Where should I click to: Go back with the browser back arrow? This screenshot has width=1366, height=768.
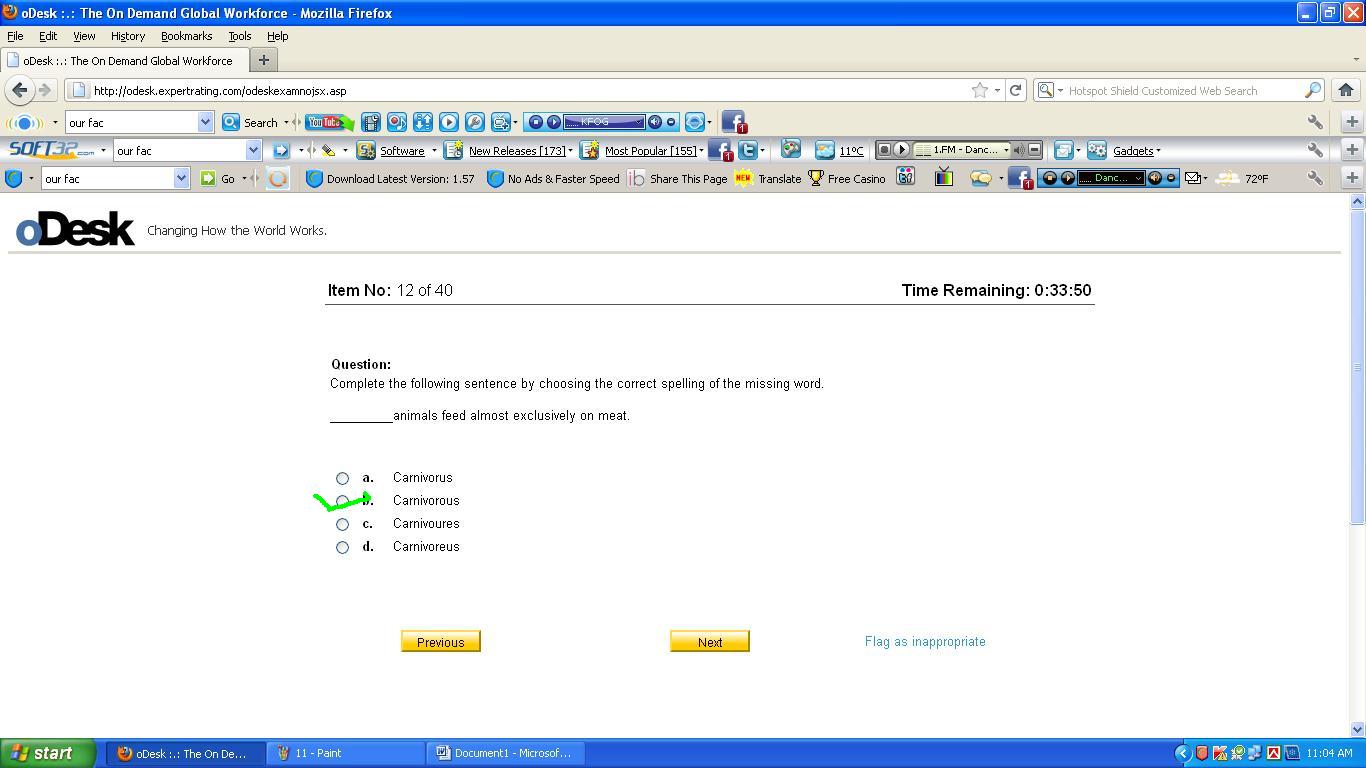(19, 90)
